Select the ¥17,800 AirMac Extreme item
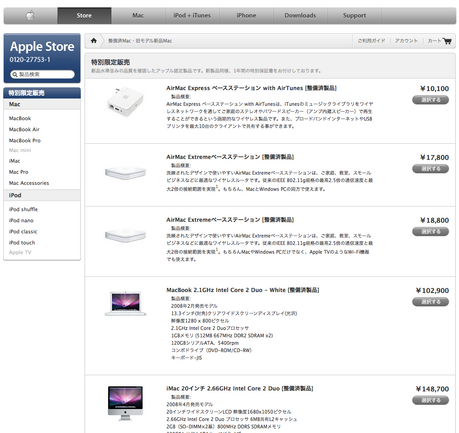 click(430, 169)
